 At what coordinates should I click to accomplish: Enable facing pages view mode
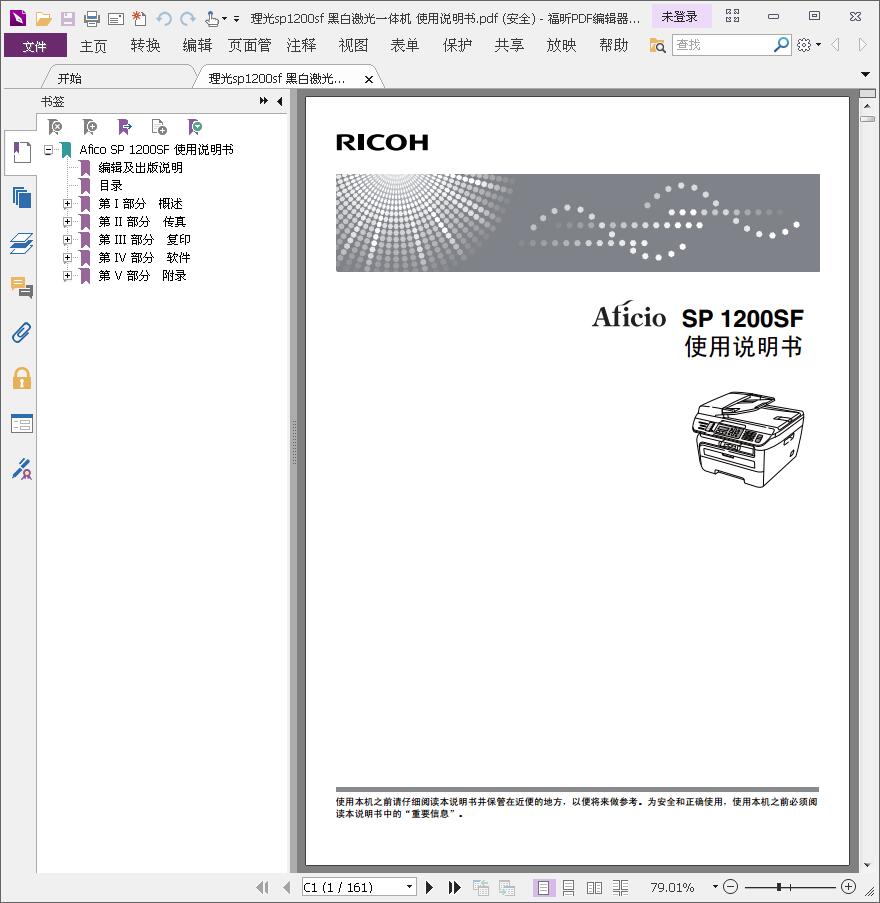pos(594,887)
